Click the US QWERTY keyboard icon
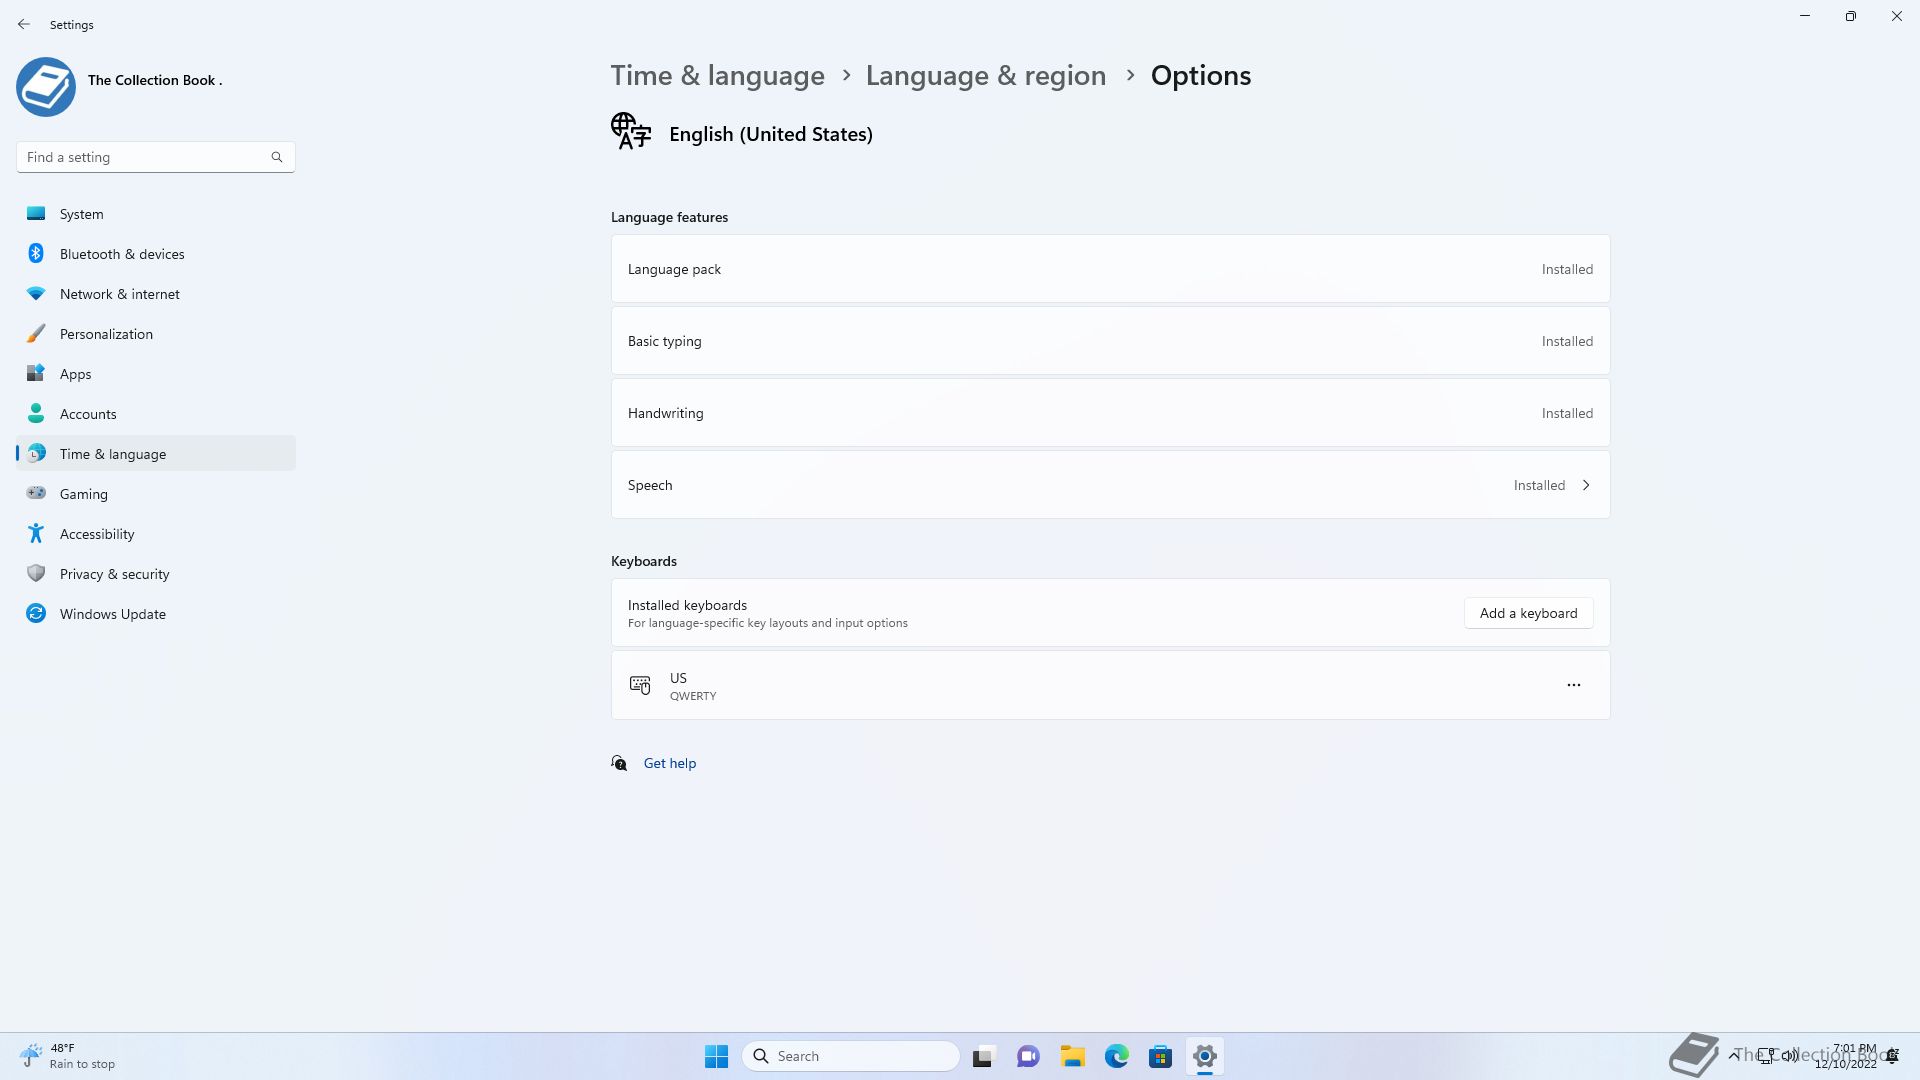1920x1080 pixels. click(640, 685)
